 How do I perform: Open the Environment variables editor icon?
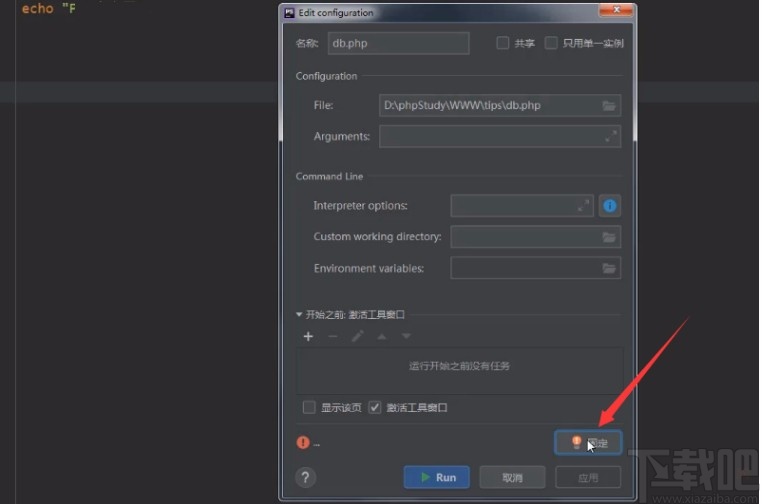(608, 268)
